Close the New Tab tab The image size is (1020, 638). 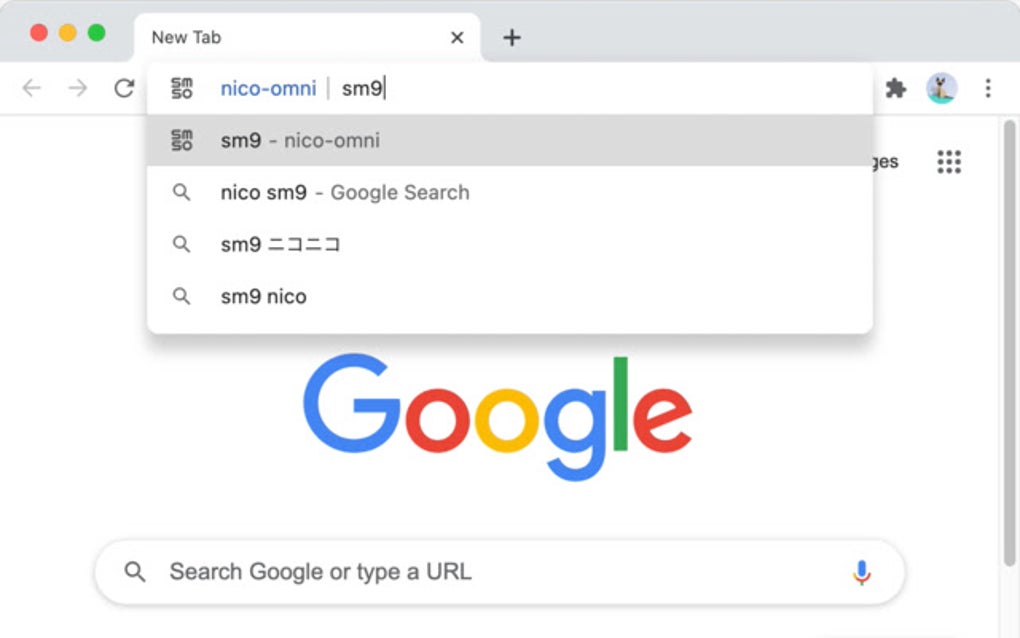[x=457, y=38]
